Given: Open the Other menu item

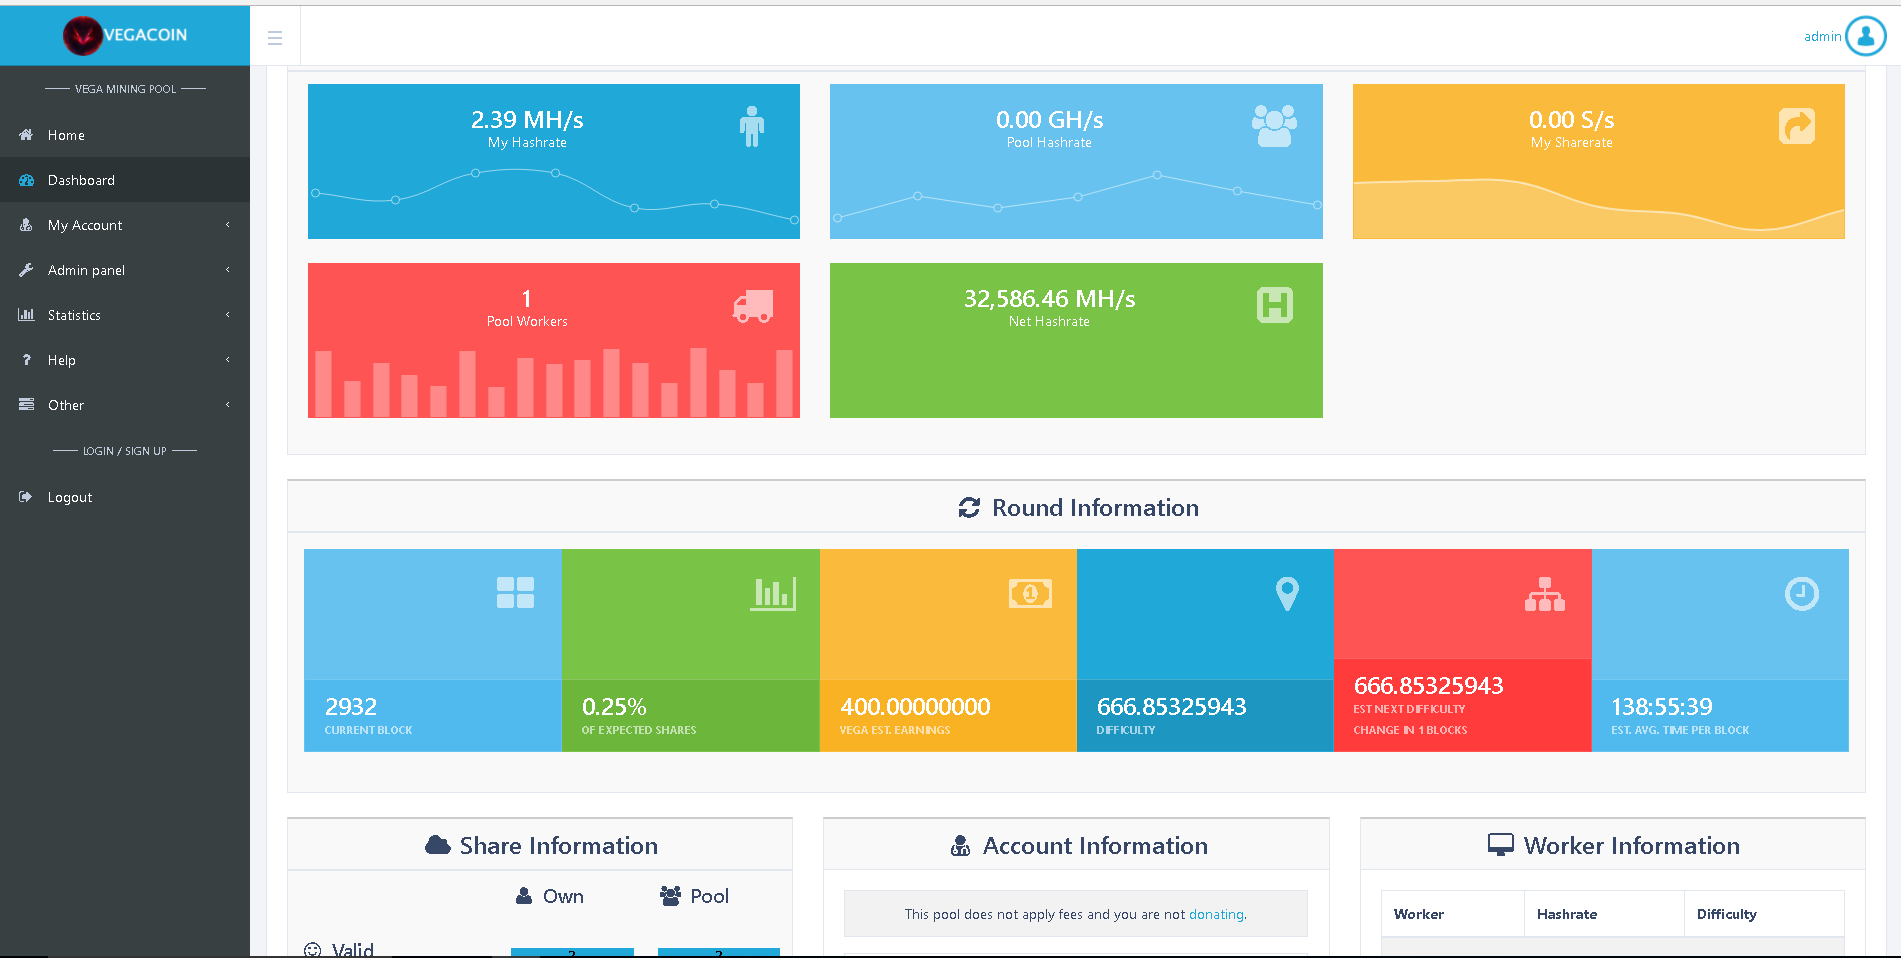Looking at the screenshot, I should coord(125,405).
